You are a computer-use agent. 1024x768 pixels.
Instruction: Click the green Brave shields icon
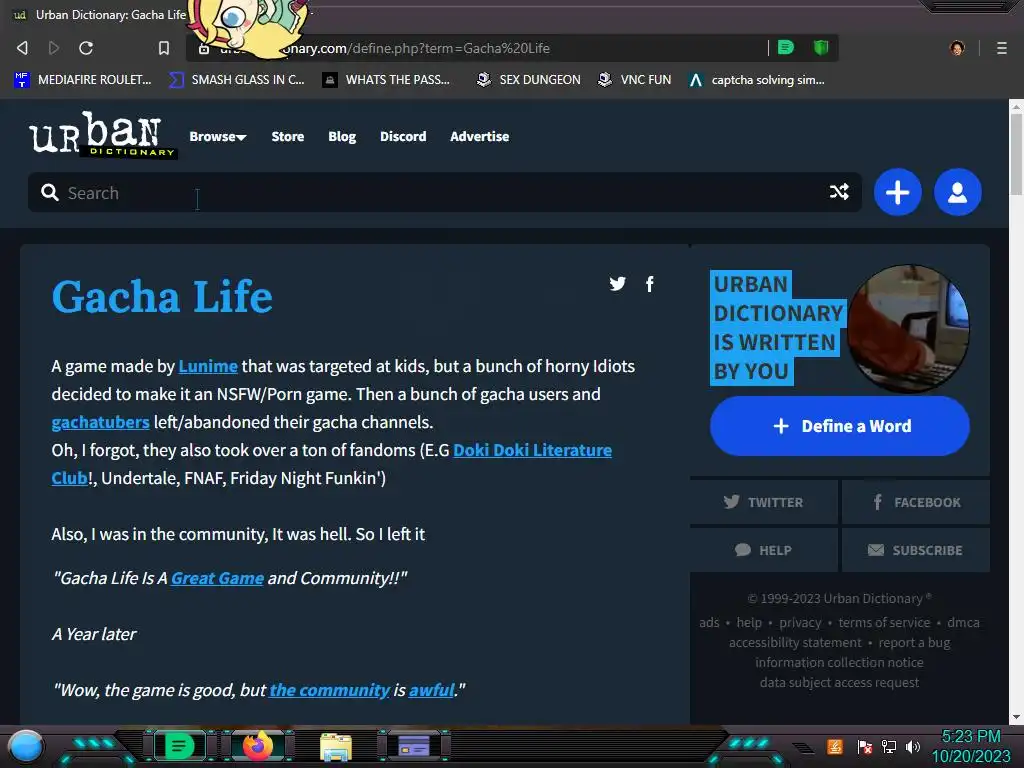tap(821, 48)
